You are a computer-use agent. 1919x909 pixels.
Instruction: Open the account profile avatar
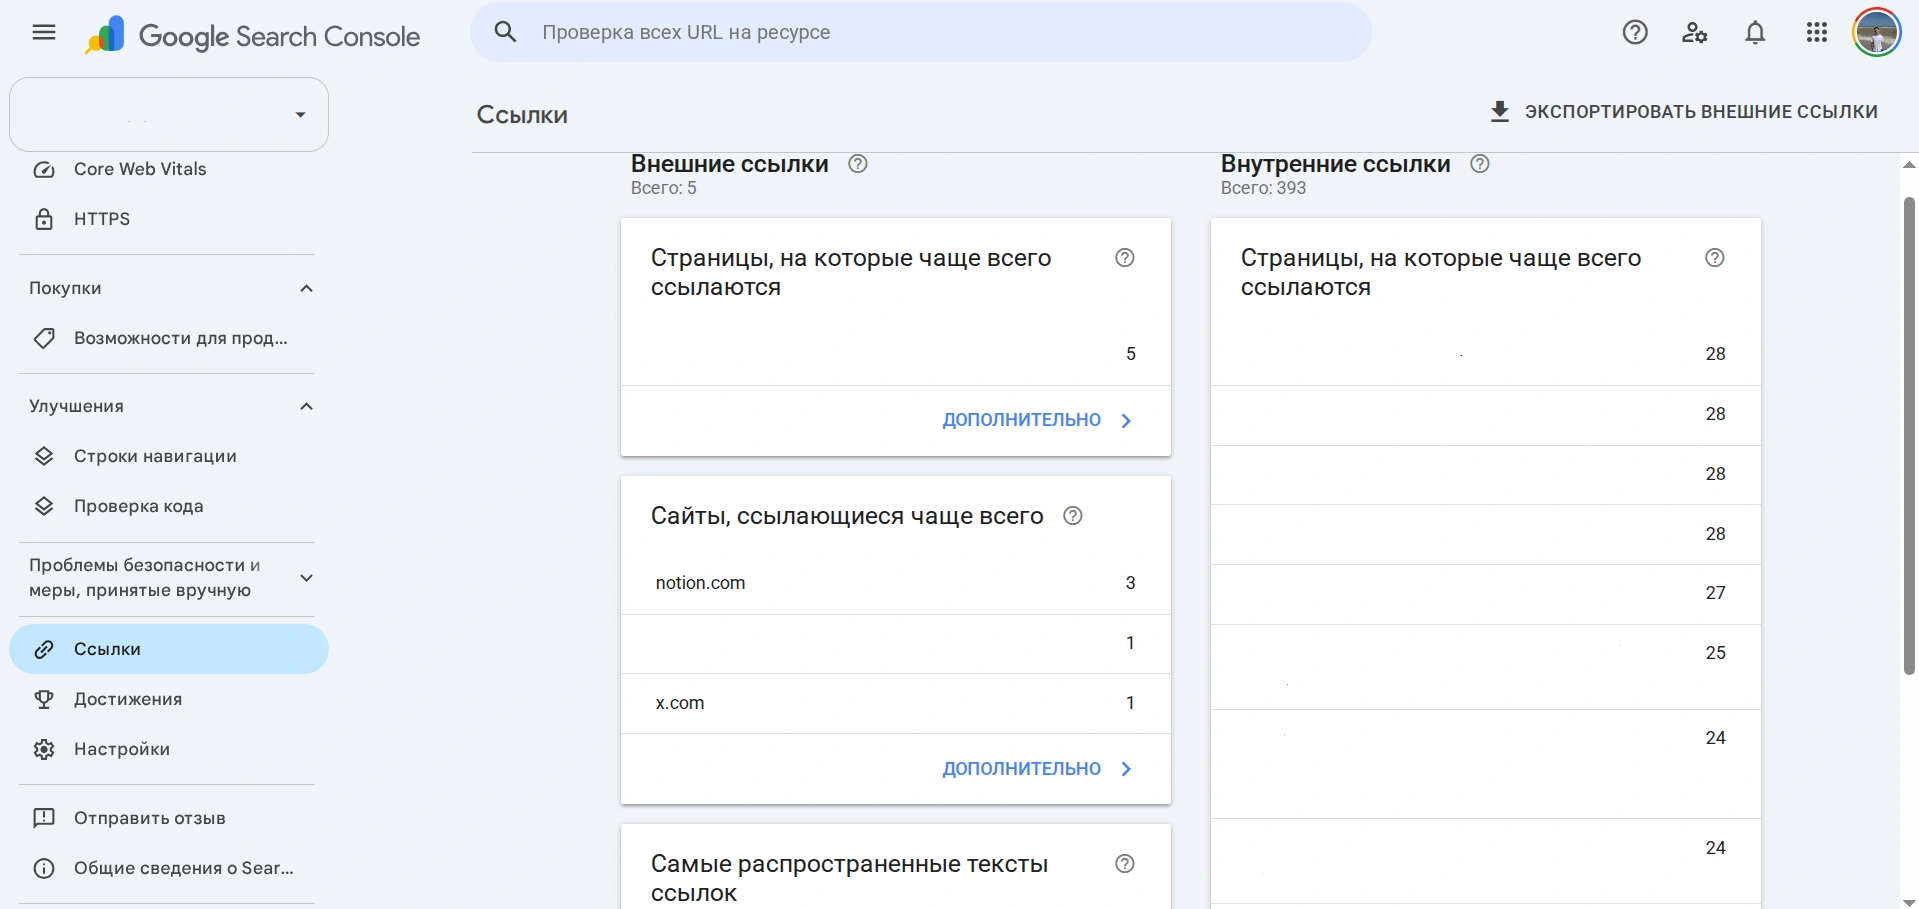[x=1876, y=33]
